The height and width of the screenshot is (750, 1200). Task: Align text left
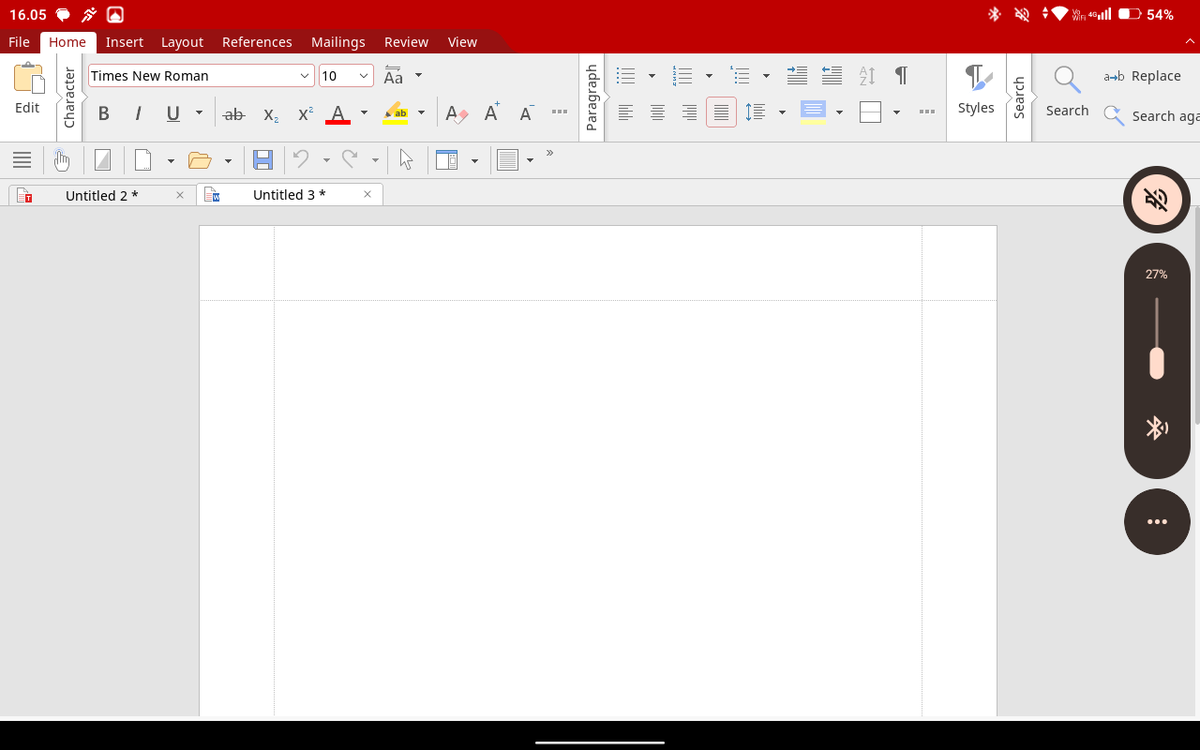coord(626,112)
